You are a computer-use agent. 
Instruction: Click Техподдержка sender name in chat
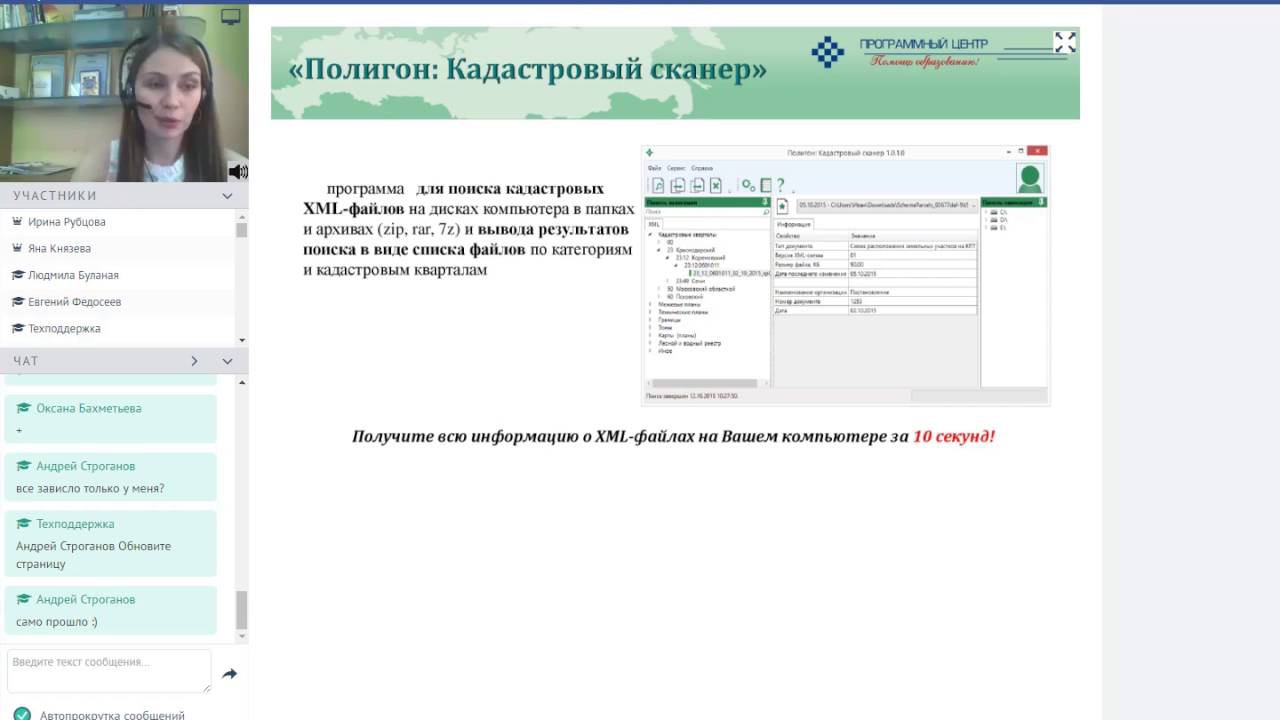[x=75, y=524]
